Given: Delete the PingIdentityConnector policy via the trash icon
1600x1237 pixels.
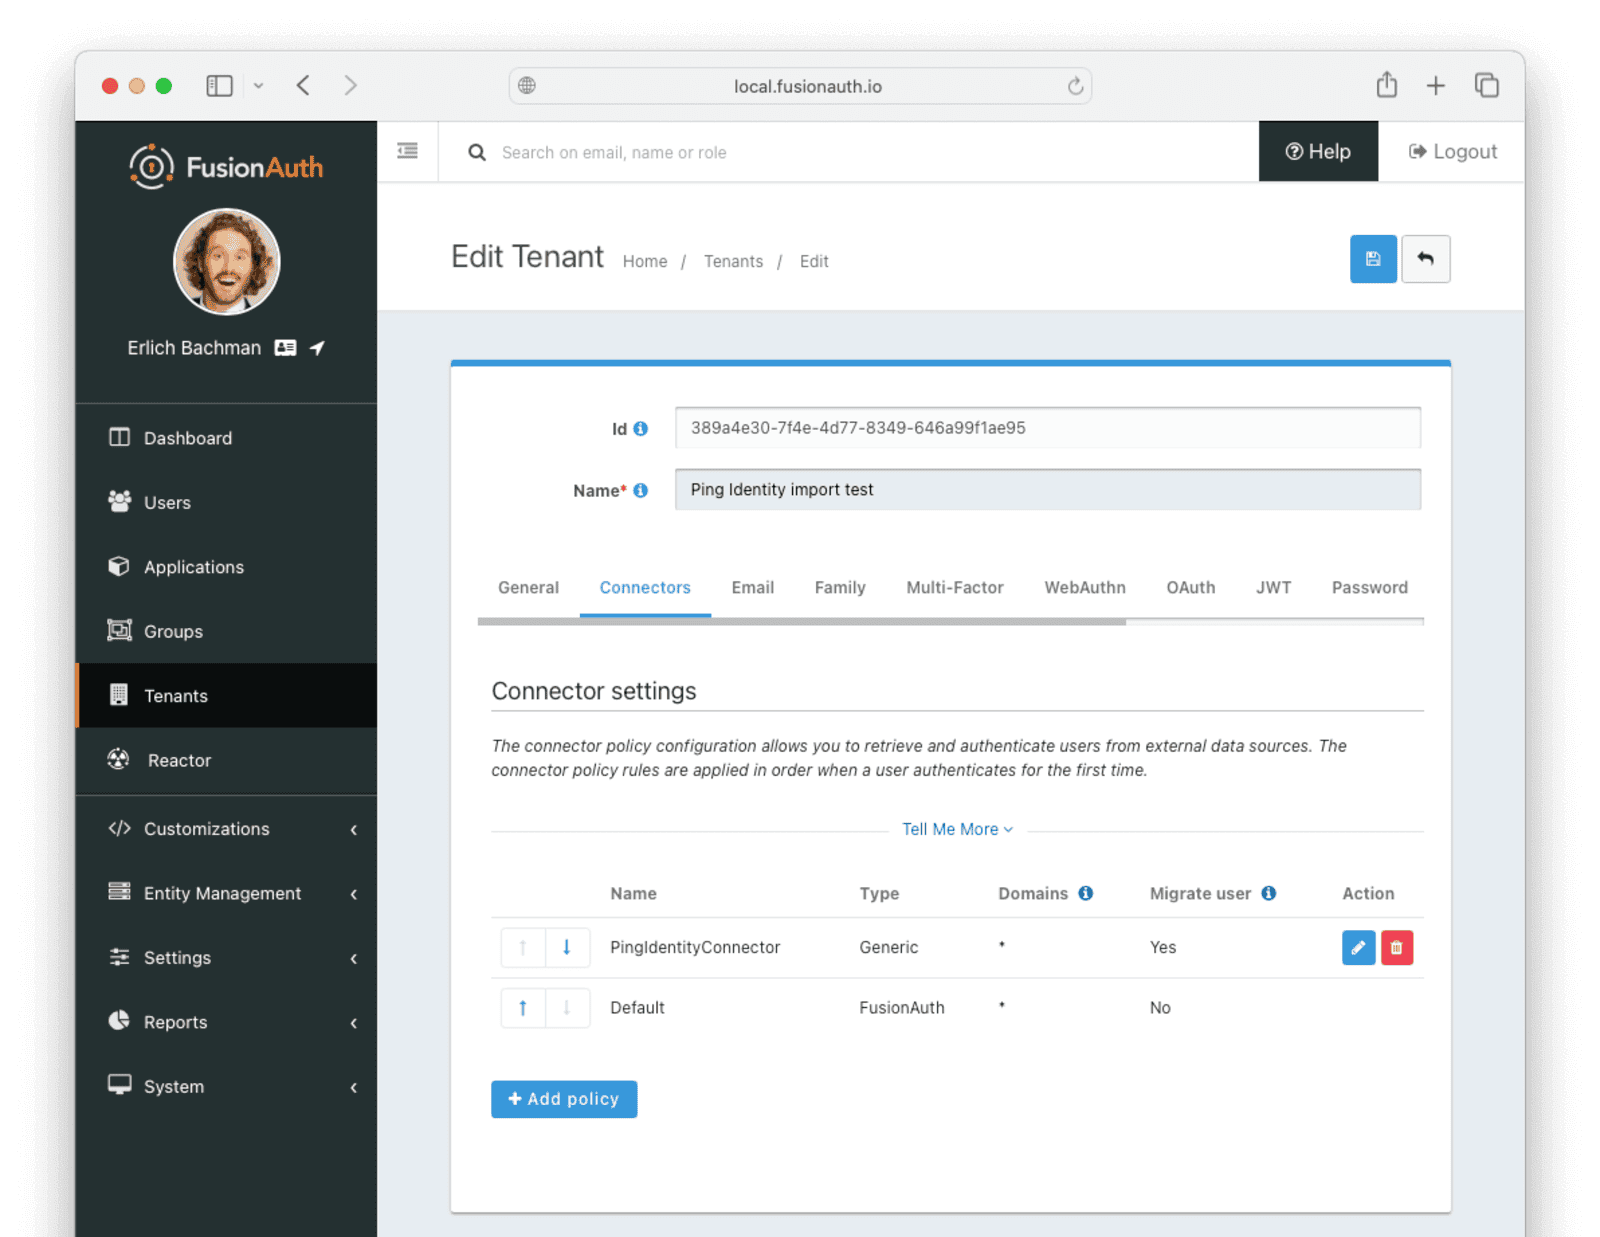Looking at the screenshot, I should 1397,947.
